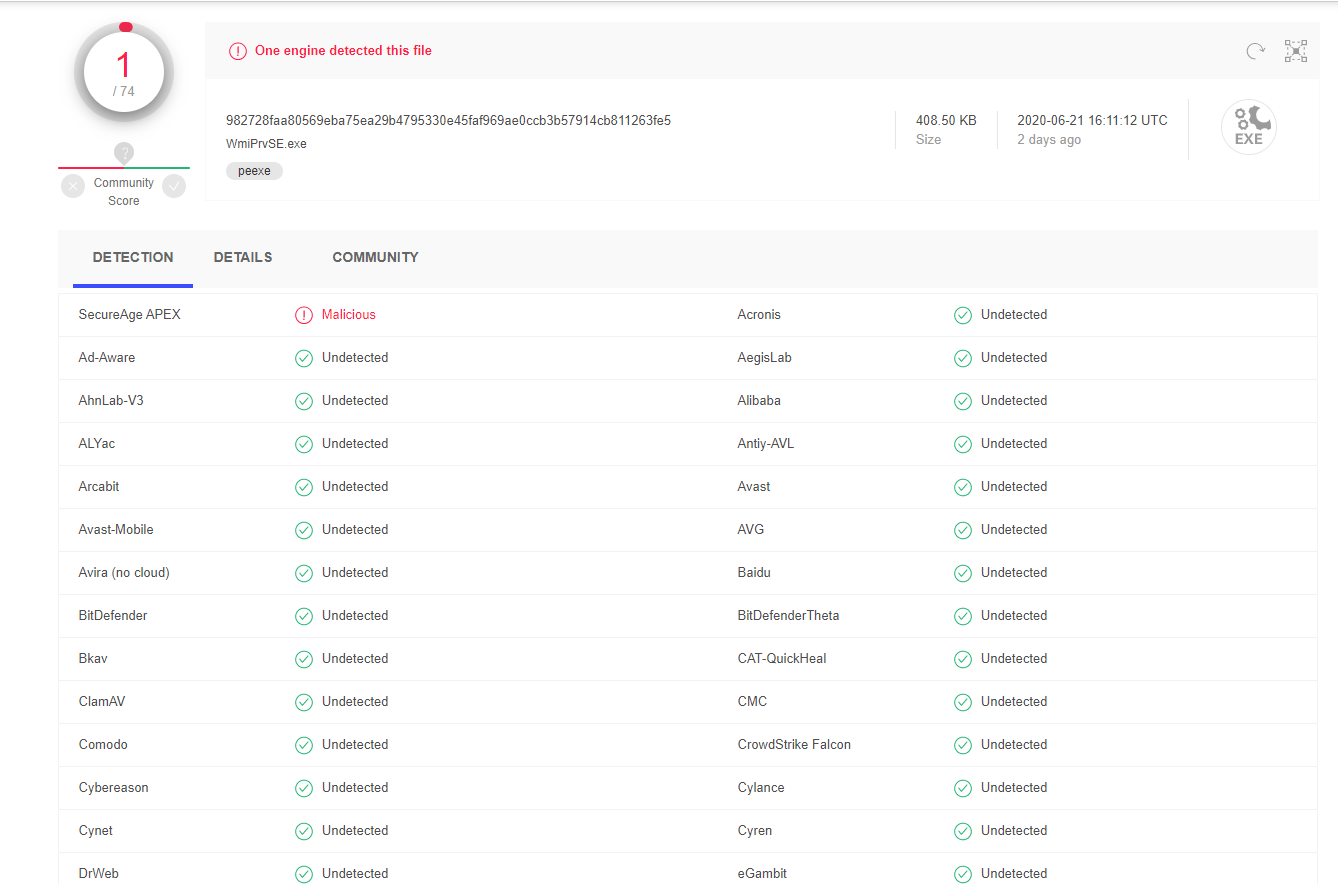The image size is (1338, 885).
Task: Click the warning icon in detection banner
Action: (237, 51)
